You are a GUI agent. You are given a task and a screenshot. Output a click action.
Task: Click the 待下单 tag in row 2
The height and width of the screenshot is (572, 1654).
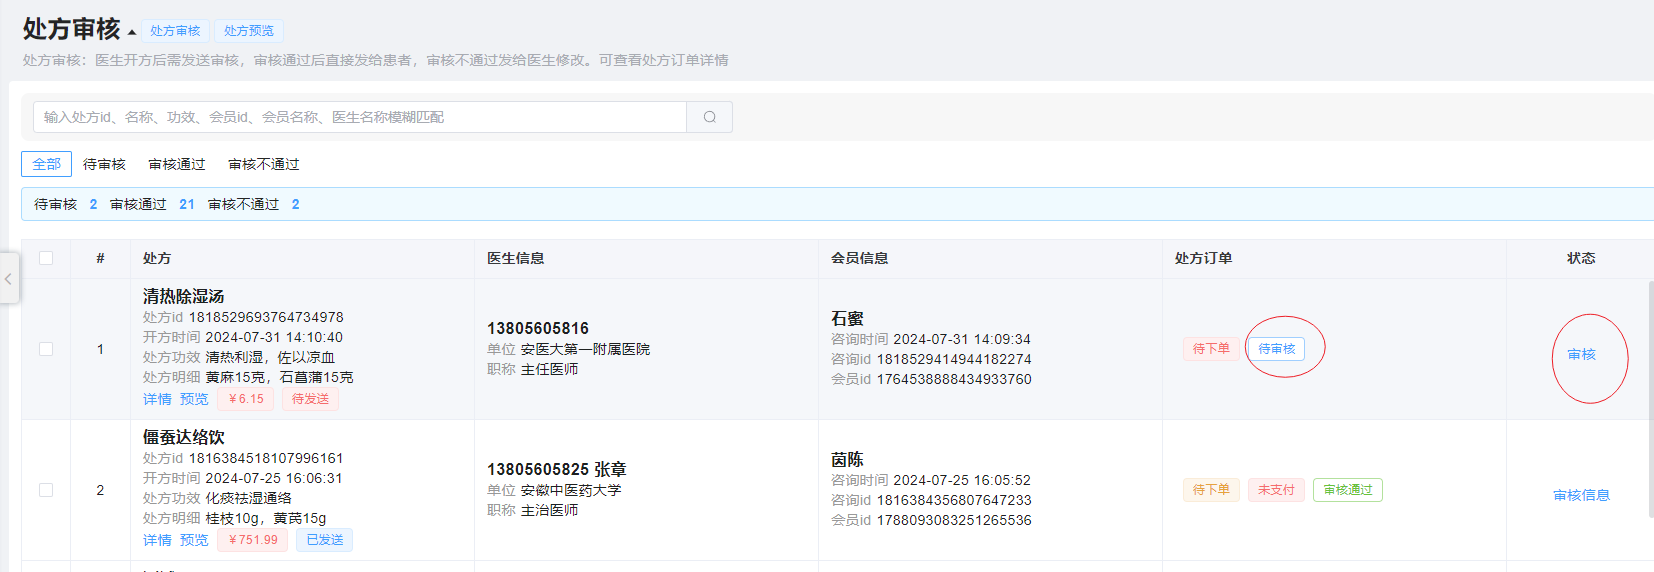click(1211, 490)
